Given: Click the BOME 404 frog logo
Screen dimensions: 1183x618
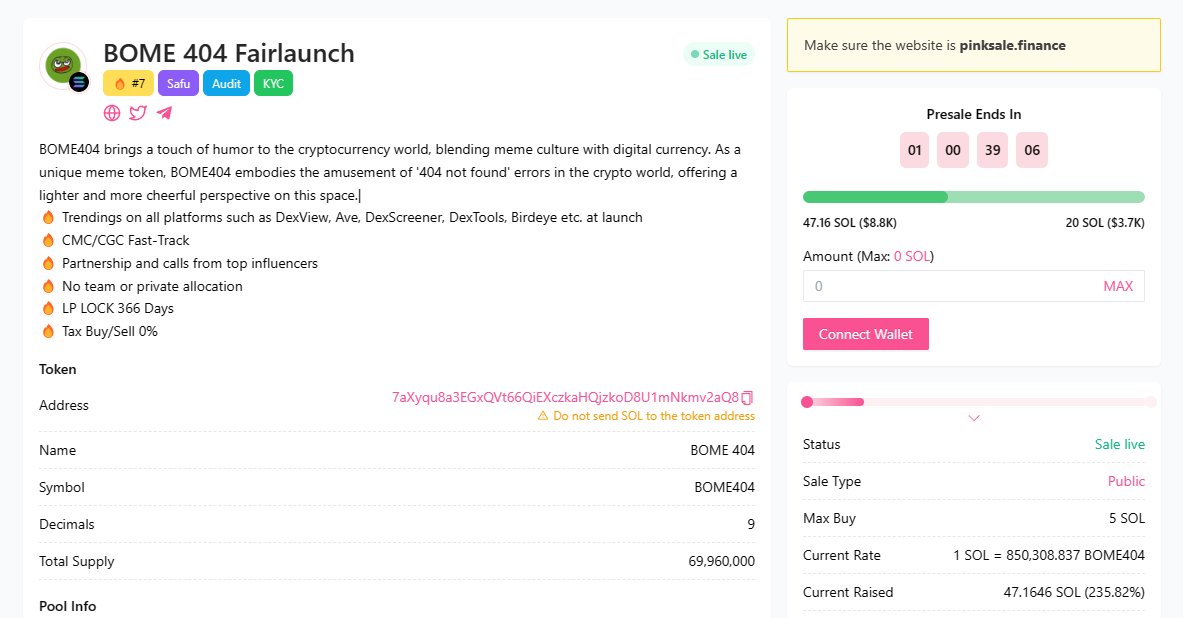Looking at the screenshot, I should click(62, 65).
